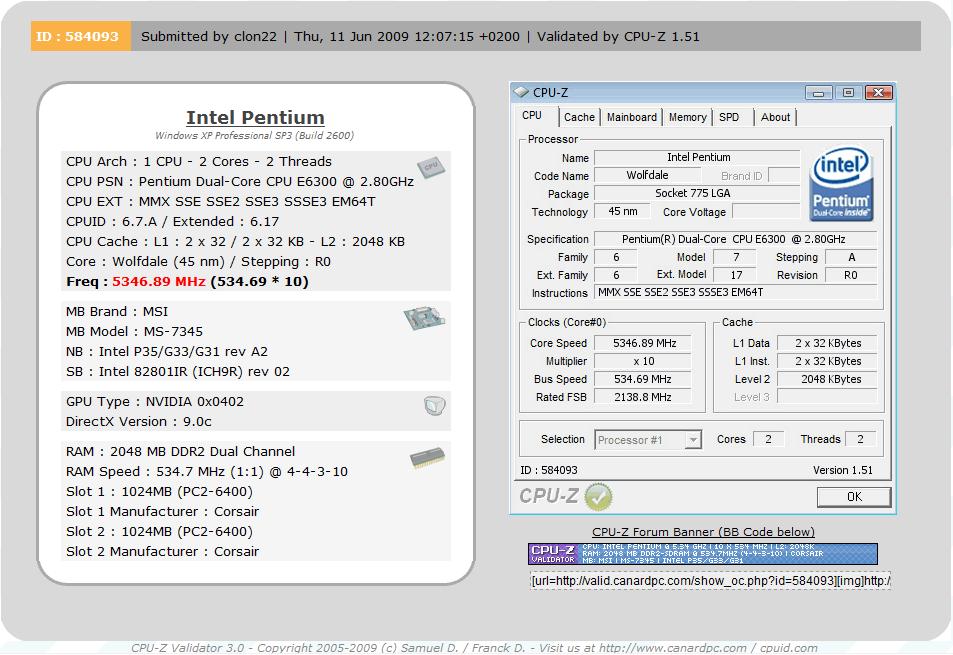
Task: Maximize the CPU-Z window
Action: [848, 93]
